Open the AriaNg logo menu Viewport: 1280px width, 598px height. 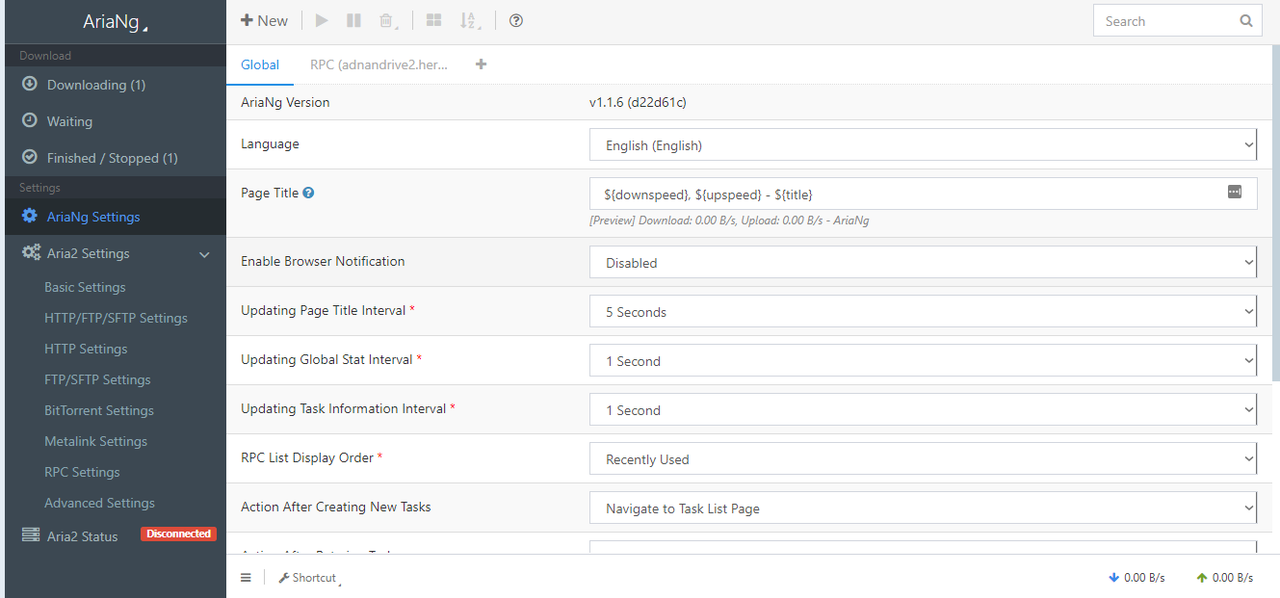click(115, 22)
